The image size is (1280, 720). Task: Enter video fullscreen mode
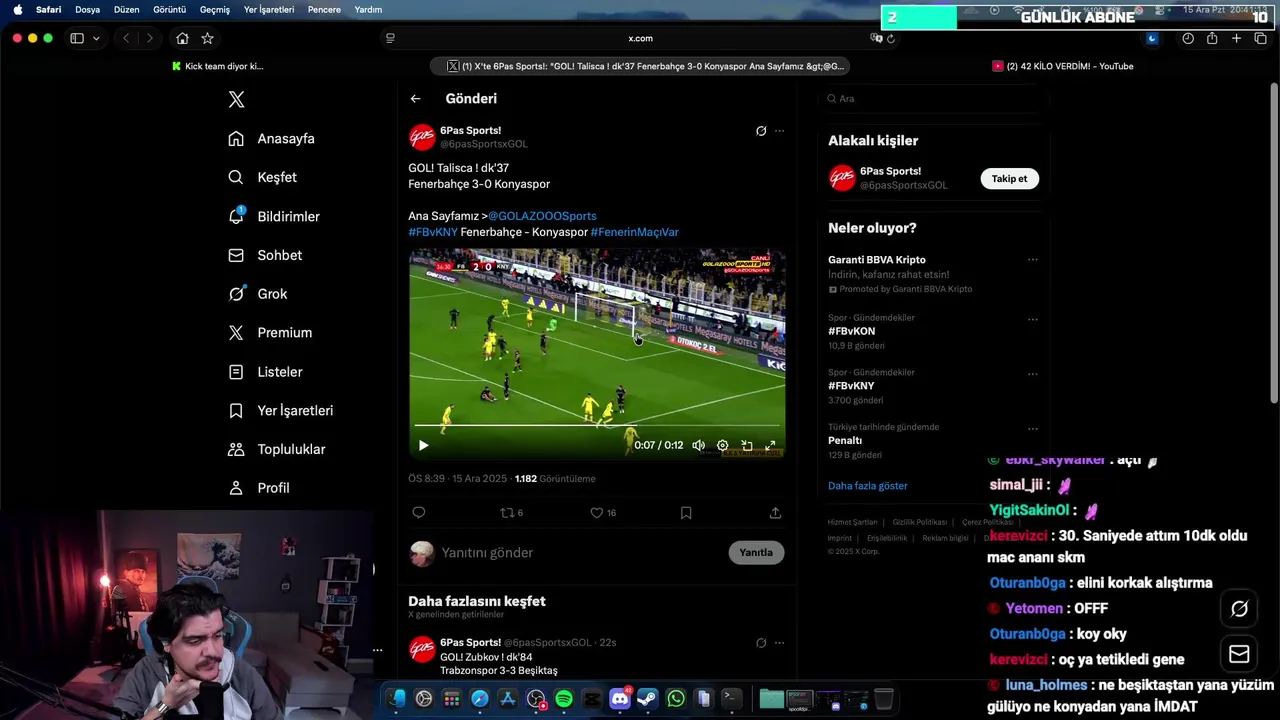[x=770, y=445]
